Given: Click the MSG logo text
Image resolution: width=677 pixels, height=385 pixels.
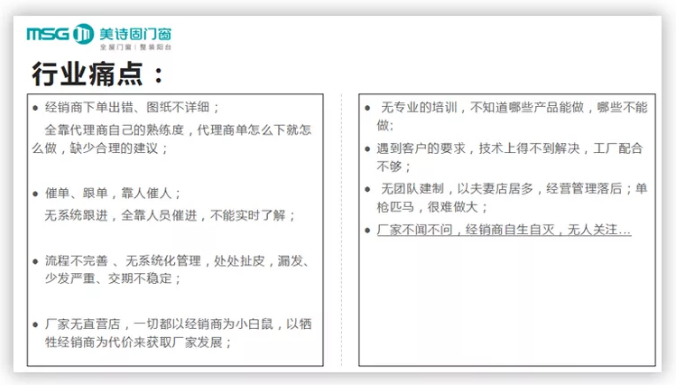Looking at the screenshot, I should coord(48,34).
